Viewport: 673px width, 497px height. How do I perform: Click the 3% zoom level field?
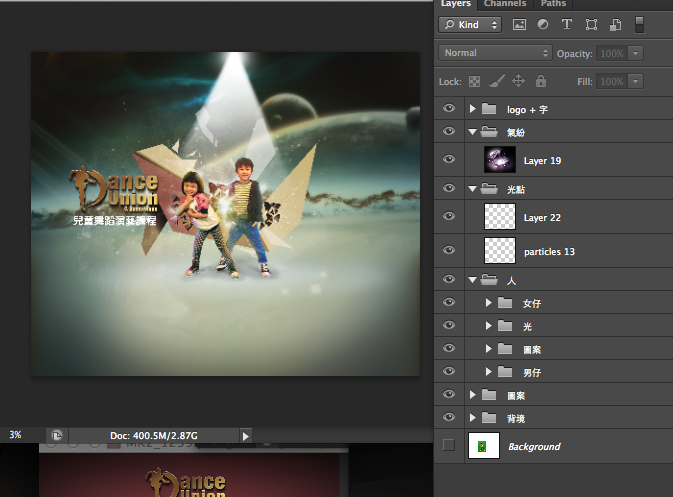coord(15,435)
